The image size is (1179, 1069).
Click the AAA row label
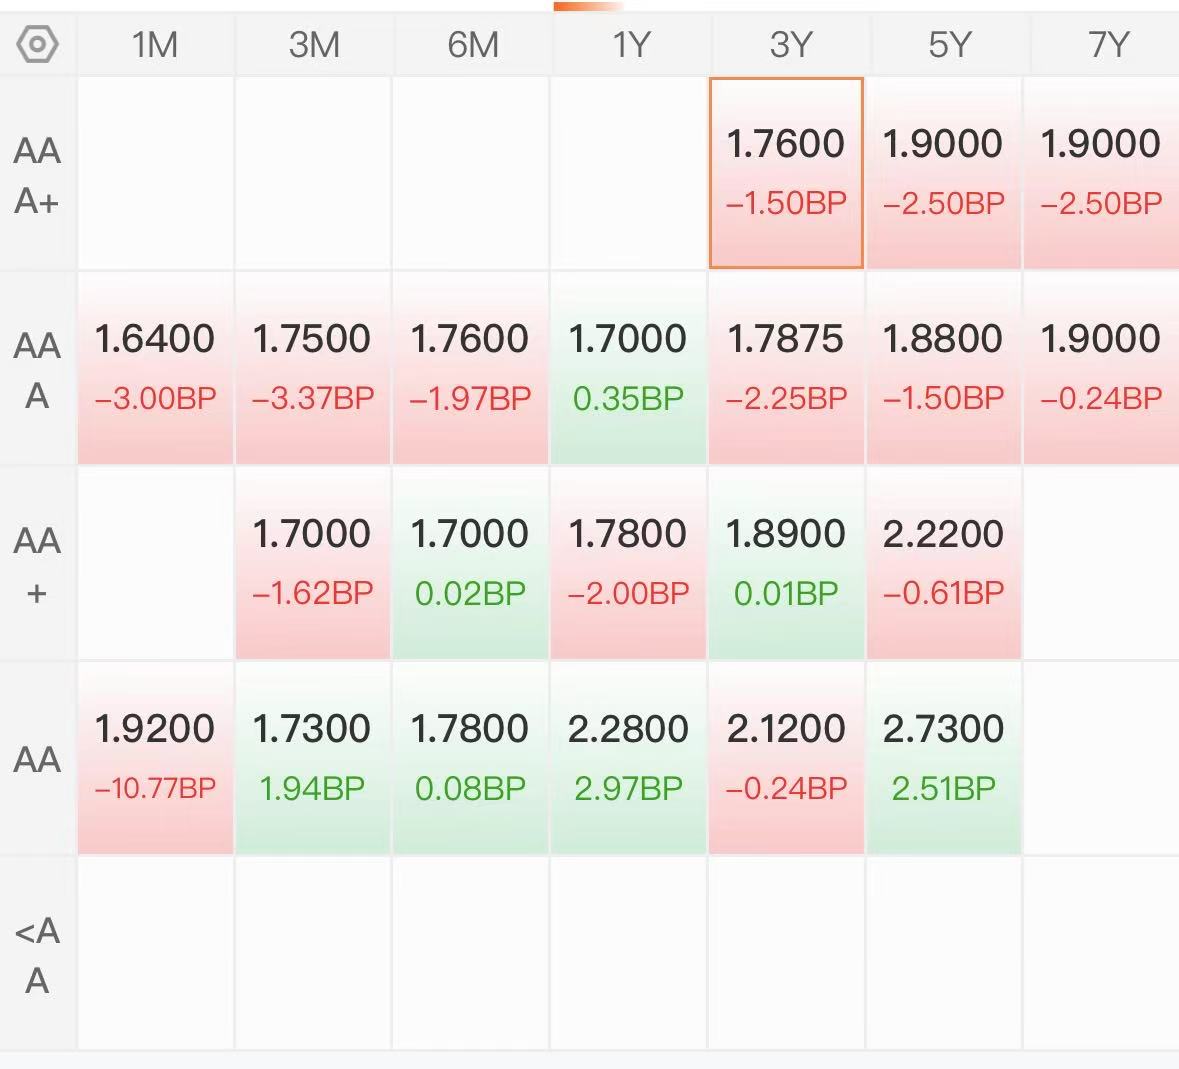(37, 370)
